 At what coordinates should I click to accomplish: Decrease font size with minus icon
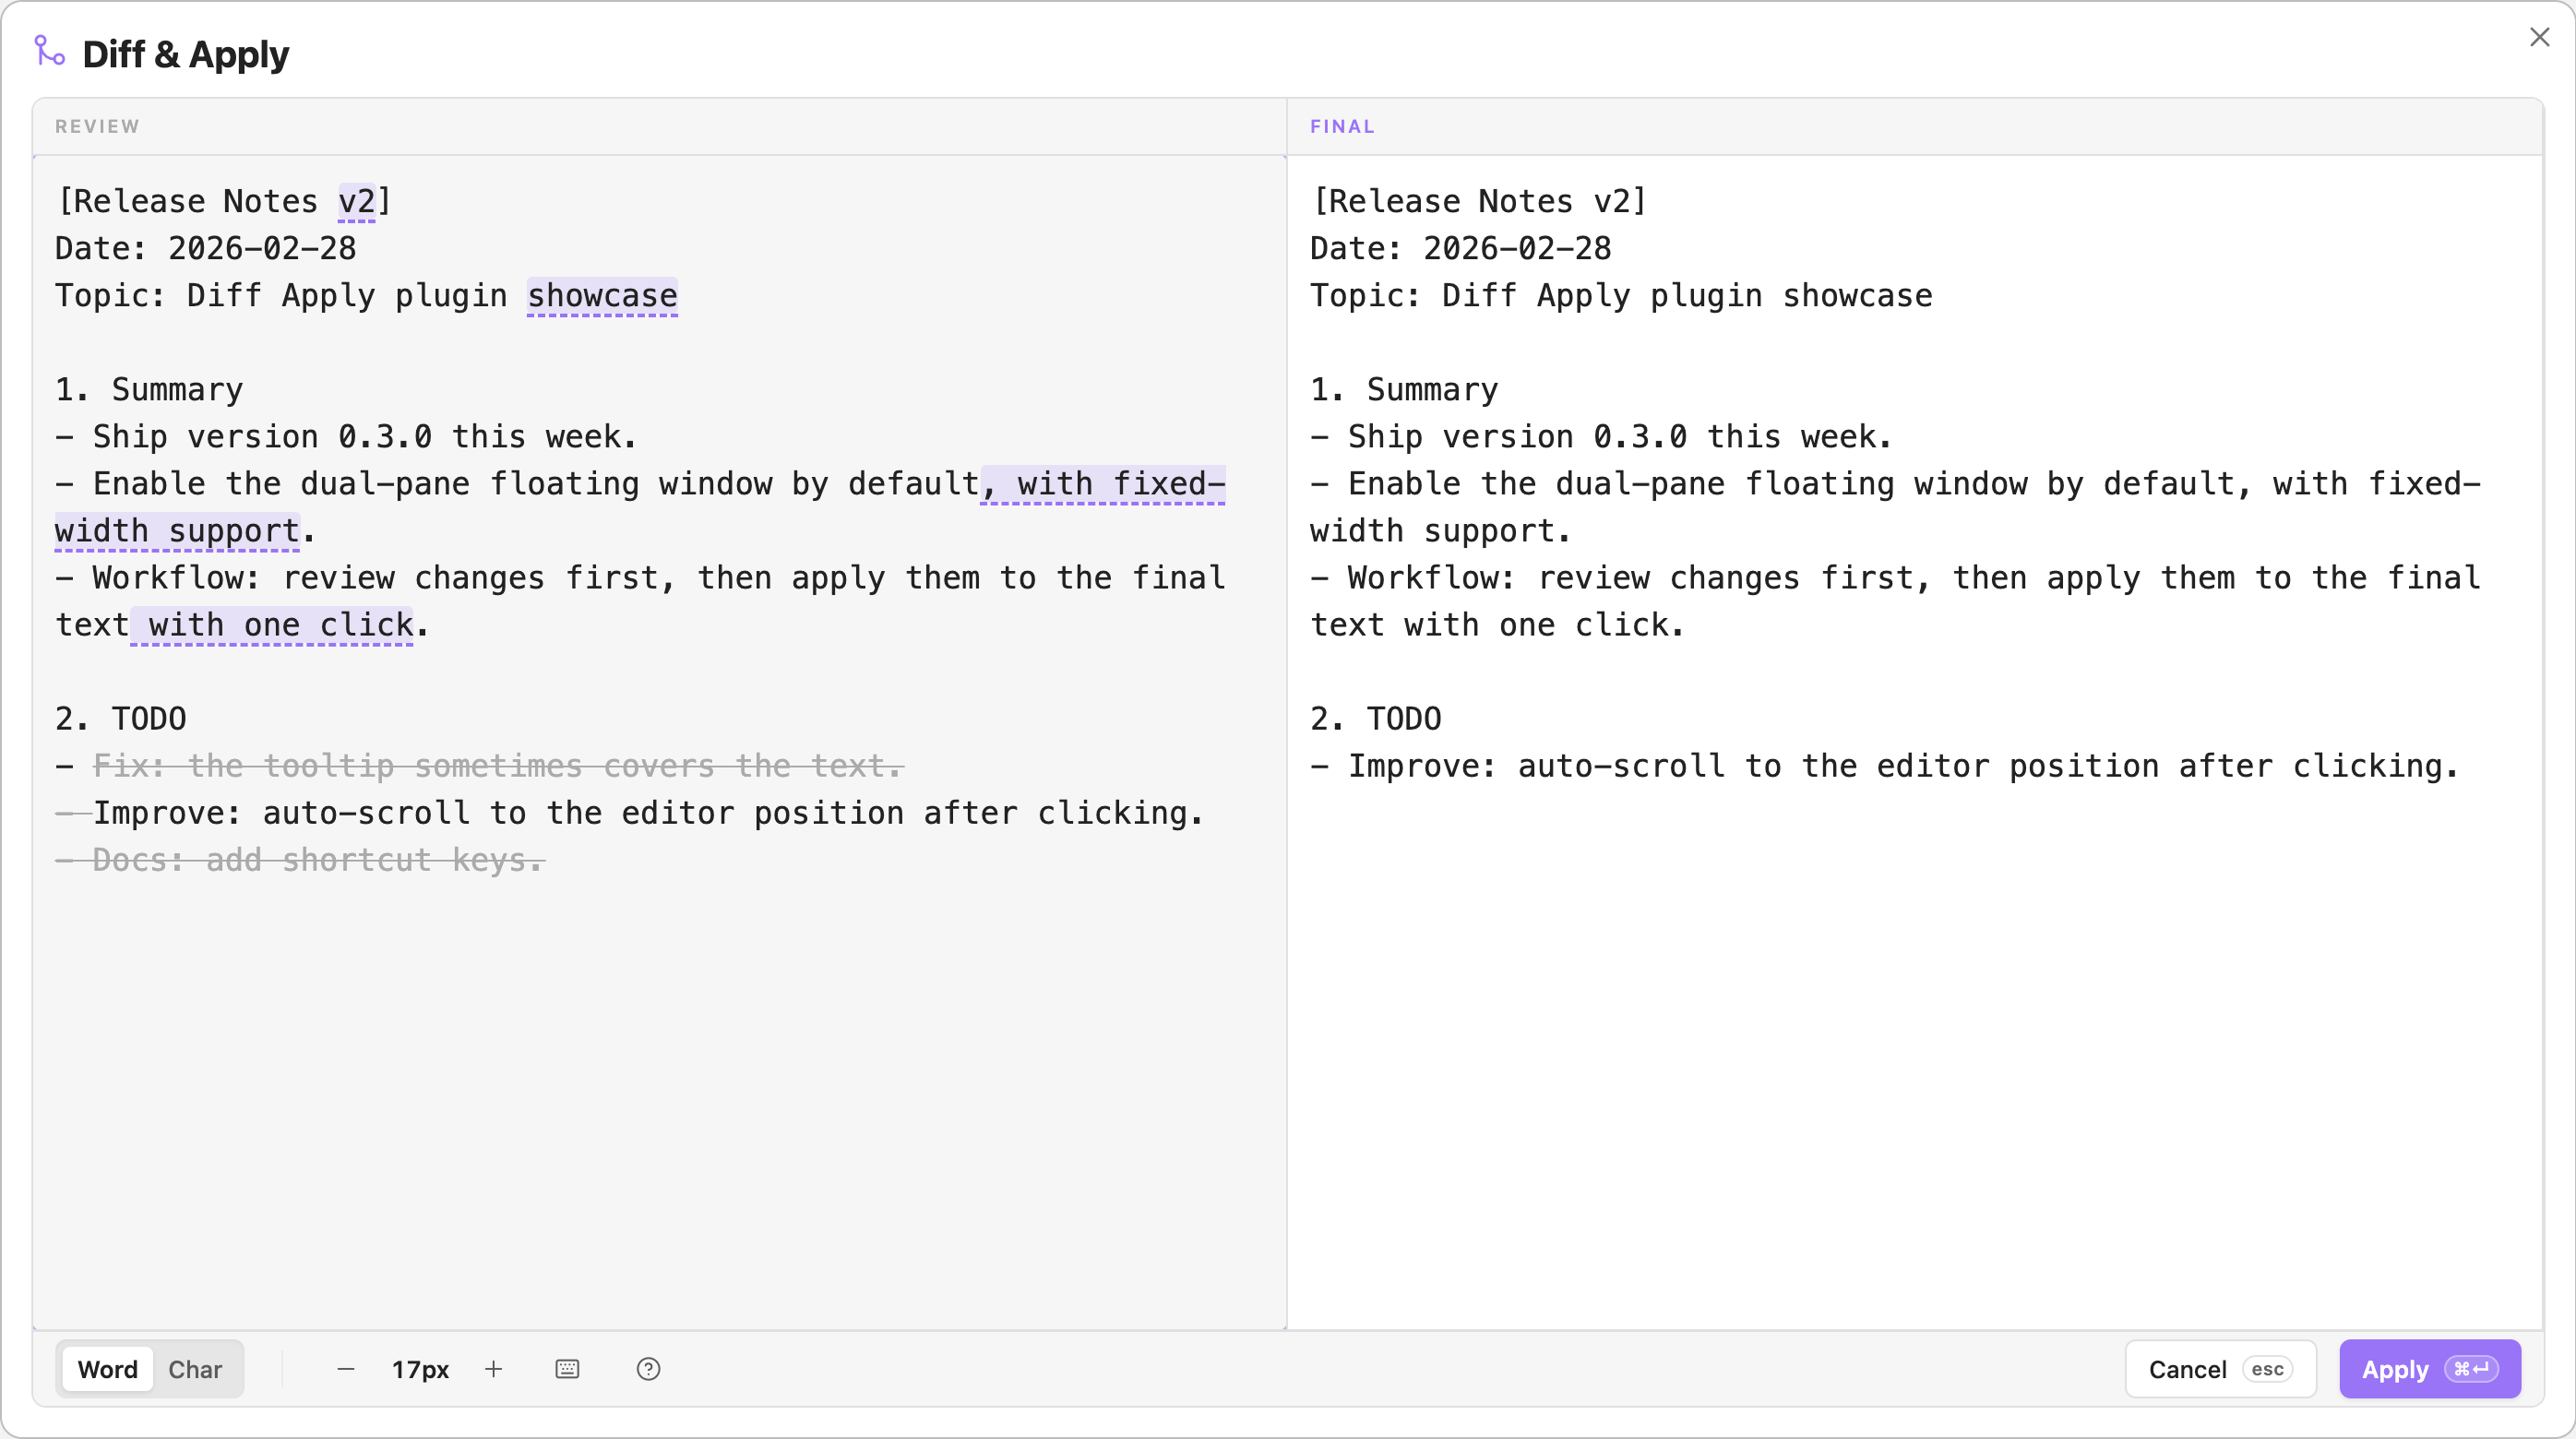pyautogui.click(x=346, y=1369)
